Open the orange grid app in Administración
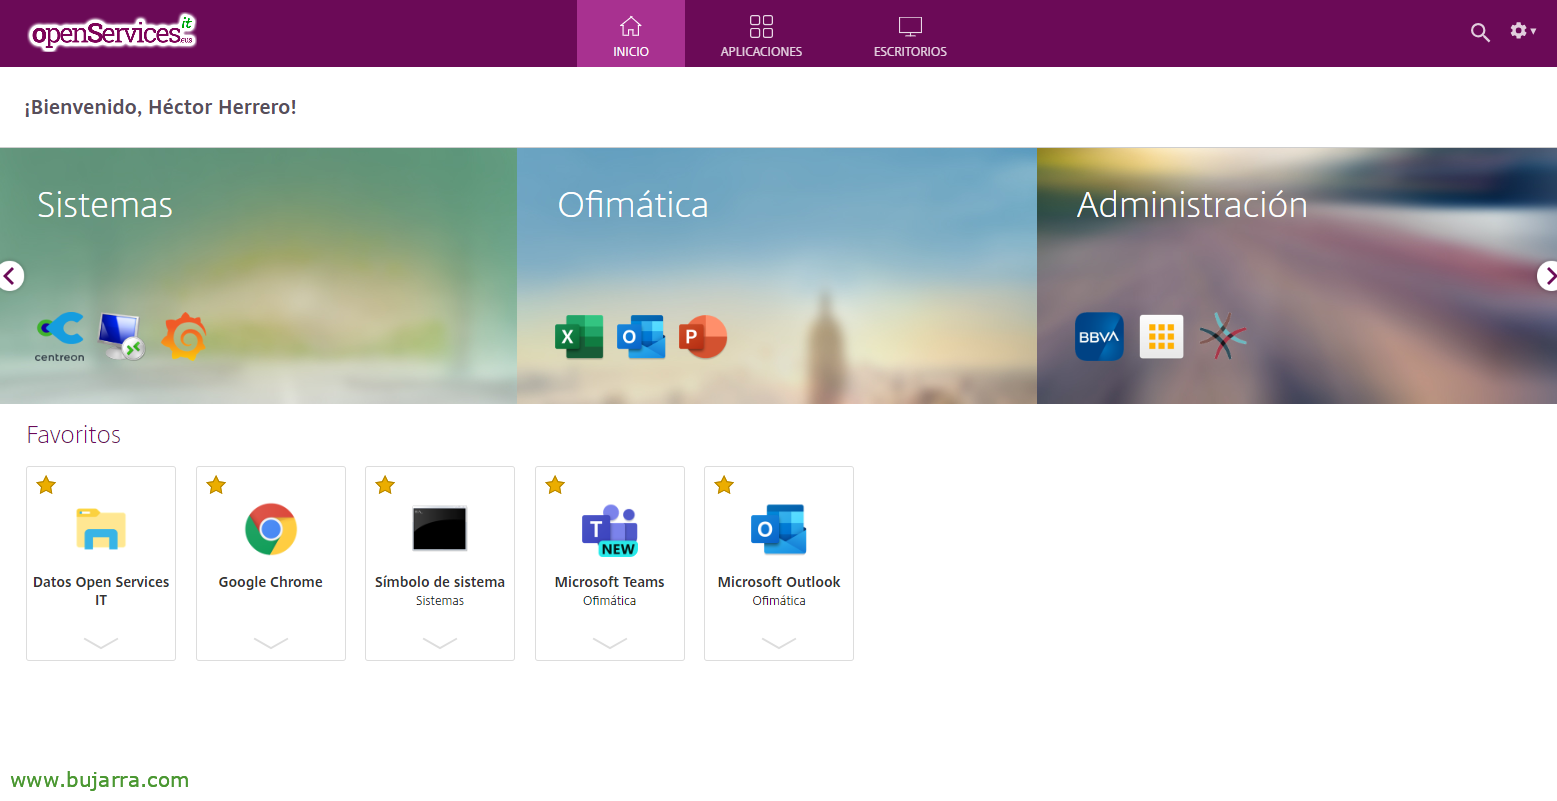Image resolution: width=1557 pixels, height=801 pixels. tap(1161, 337)
